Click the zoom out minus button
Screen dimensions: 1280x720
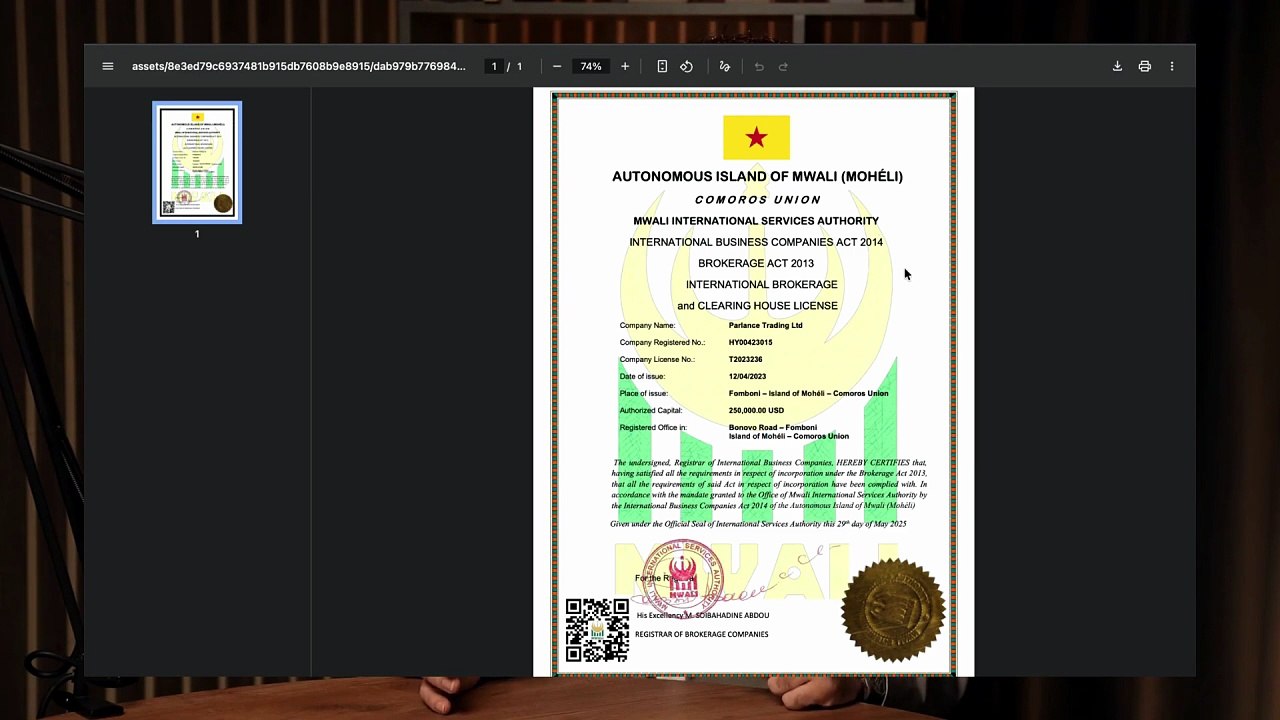[x=557, y=67]
